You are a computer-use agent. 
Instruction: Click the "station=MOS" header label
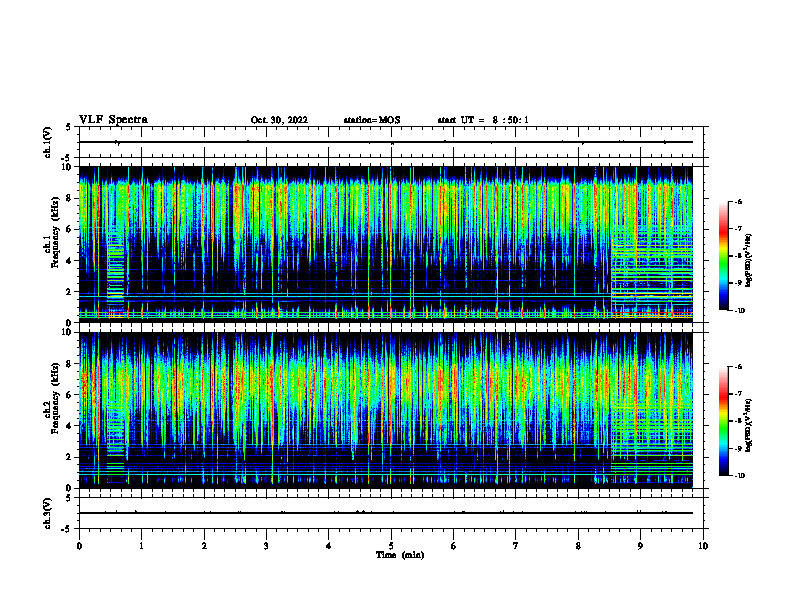[372, 120]
